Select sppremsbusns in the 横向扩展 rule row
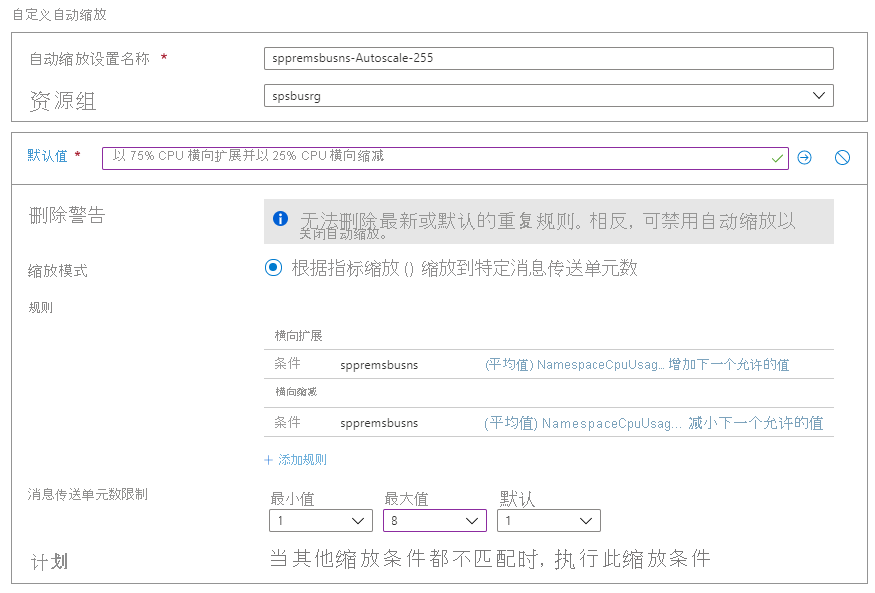 379,365
